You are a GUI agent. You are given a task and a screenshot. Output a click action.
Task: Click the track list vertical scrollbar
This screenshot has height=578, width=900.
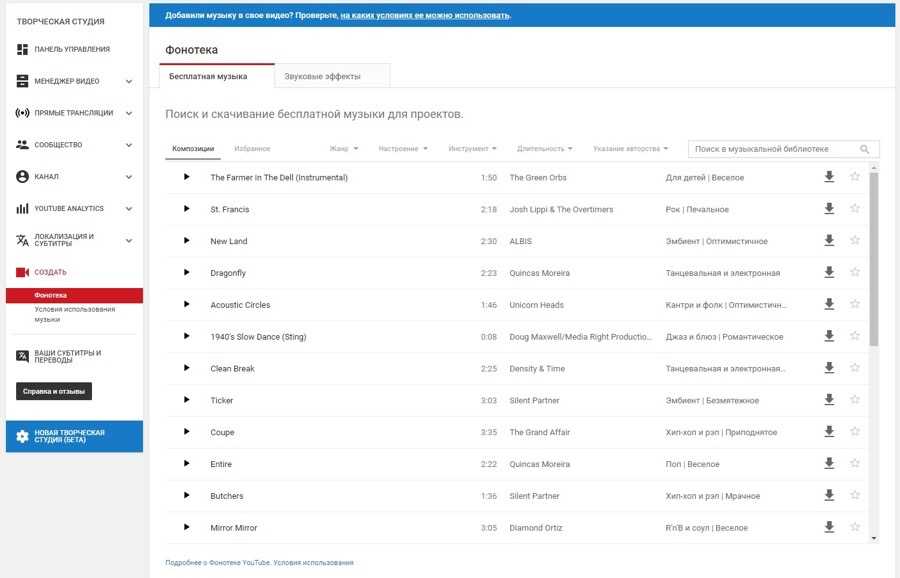click(874, 260)
